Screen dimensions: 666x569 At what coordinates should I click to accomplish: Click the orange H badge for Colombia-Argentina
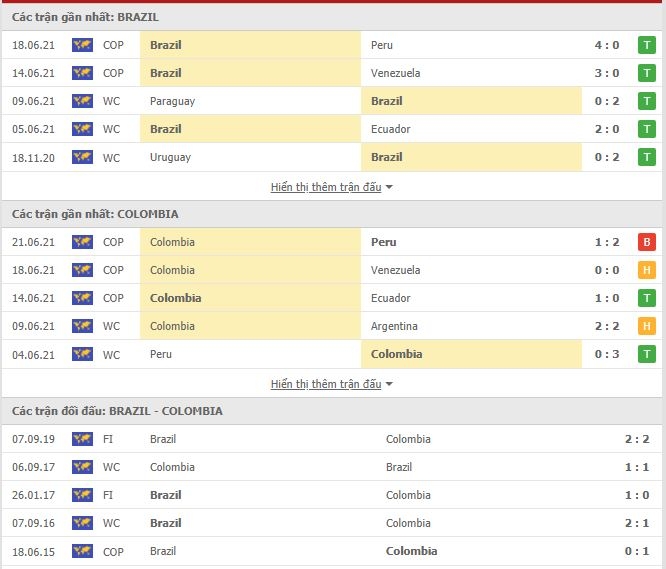coord(647,326)
